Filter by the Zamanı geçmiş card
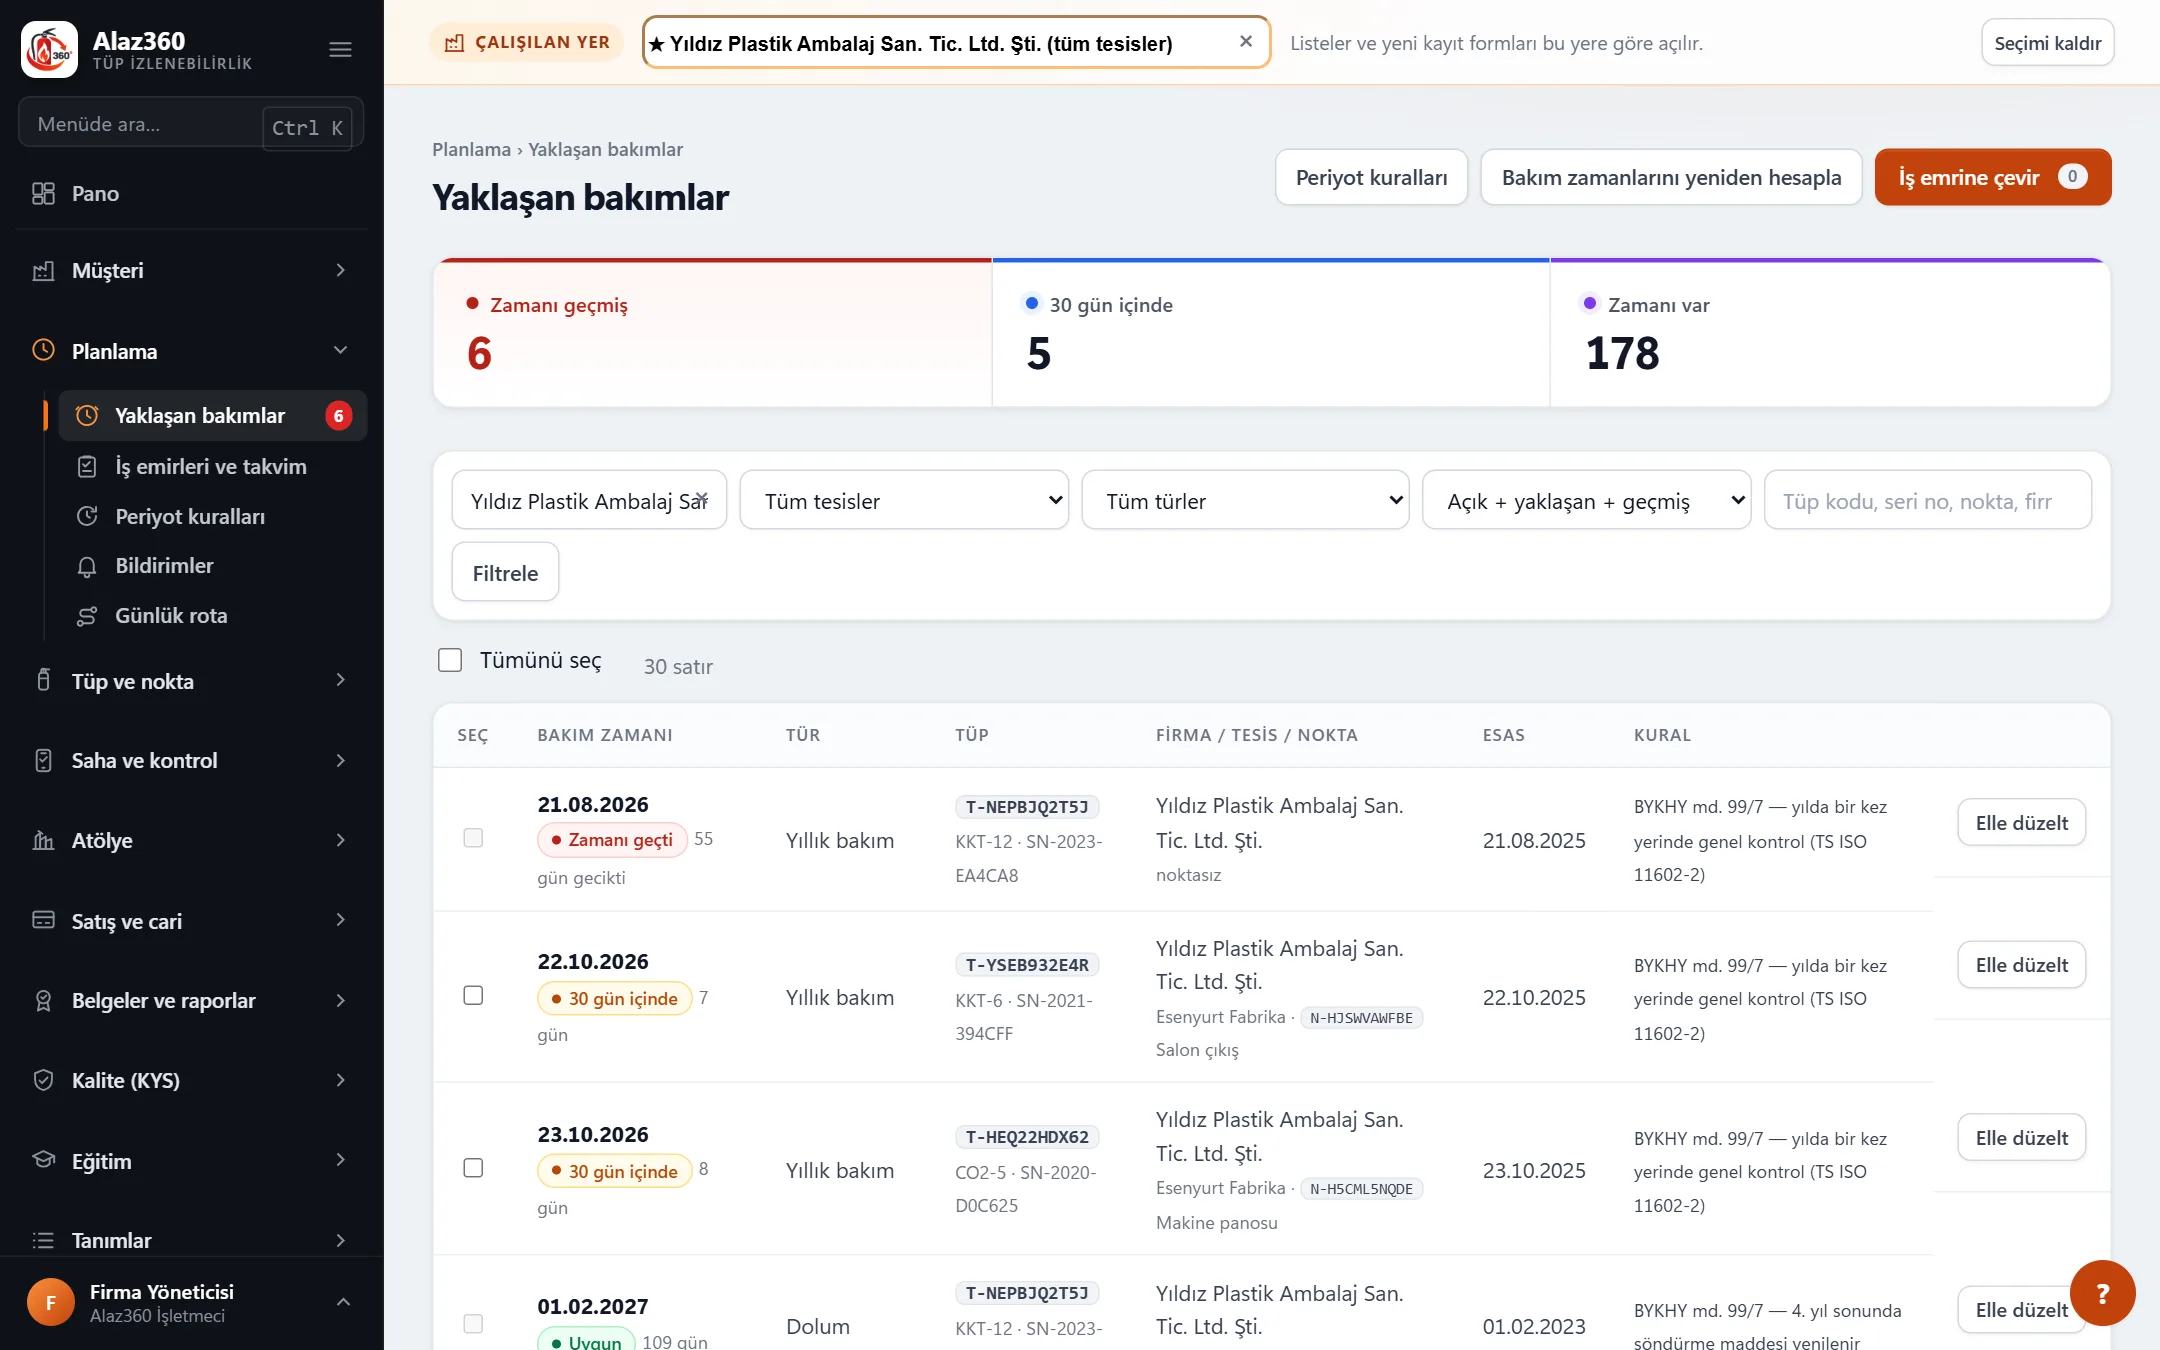 click(x=713, y=333)
